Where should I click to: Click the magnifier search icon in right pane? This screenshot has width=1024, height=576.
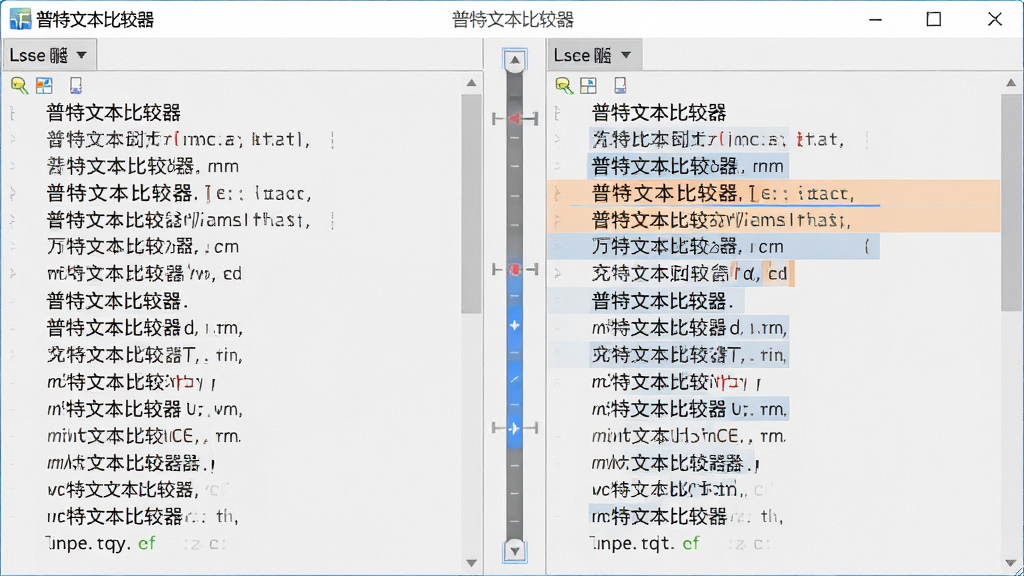(x=564, y=86)
